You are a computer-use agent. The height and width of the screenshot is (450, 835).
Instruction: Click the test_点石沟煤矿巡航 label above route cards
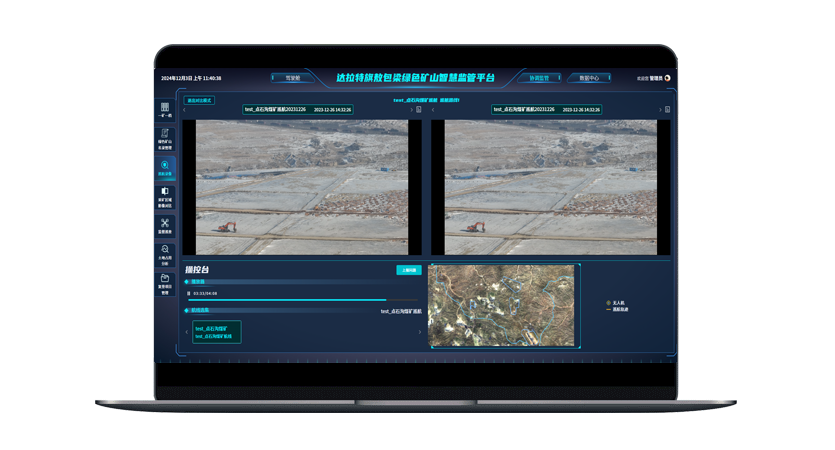tap(401, 312)
